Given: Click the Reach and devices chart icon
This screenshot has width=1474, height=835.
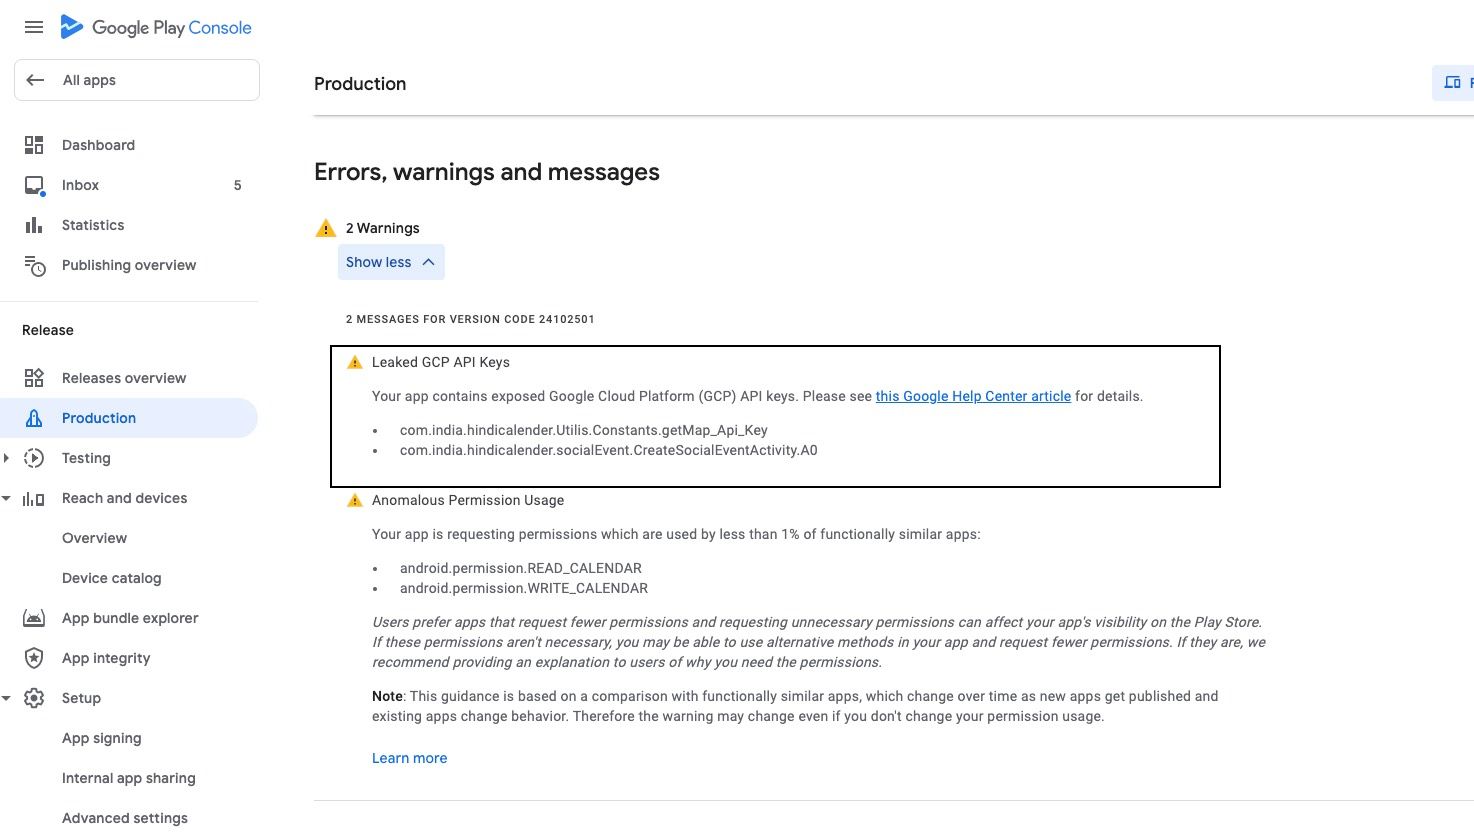Looking at the screenshot, I should click(x=34, y=498).
